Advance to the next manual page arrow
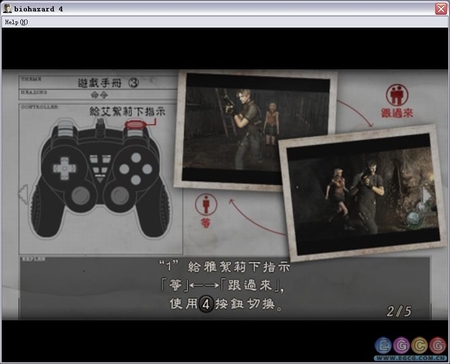Viewport: 450px width, 364px height. [x=427, y=196]
